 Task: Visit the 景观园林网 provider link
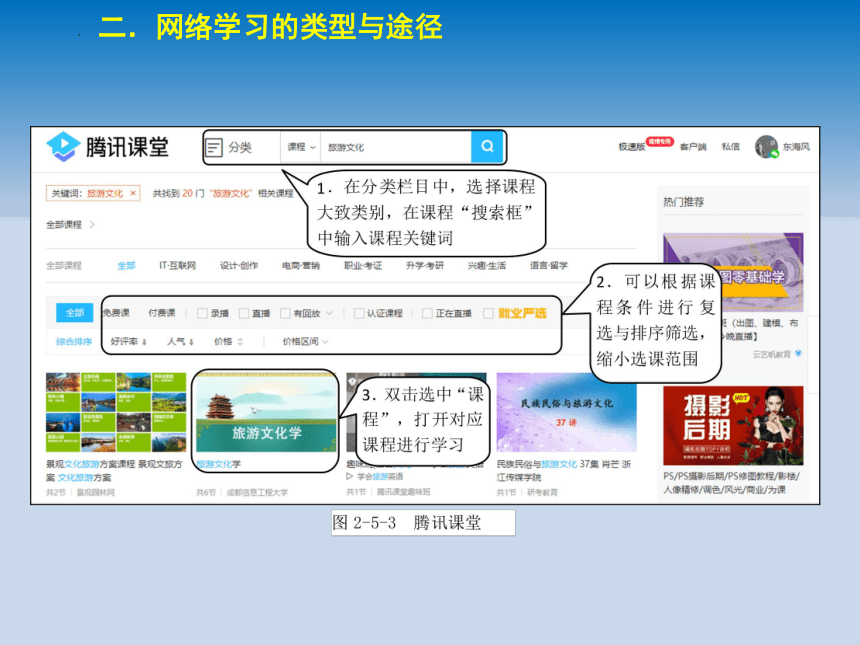tap(95, 493)
